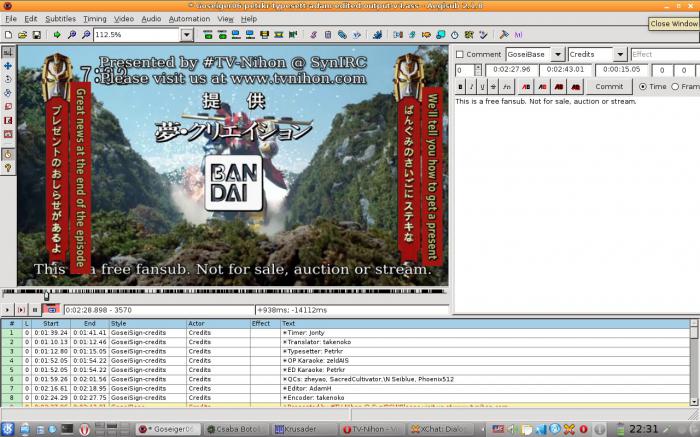
Task: Click the video seek bar handle
Action: click(46, 295)
